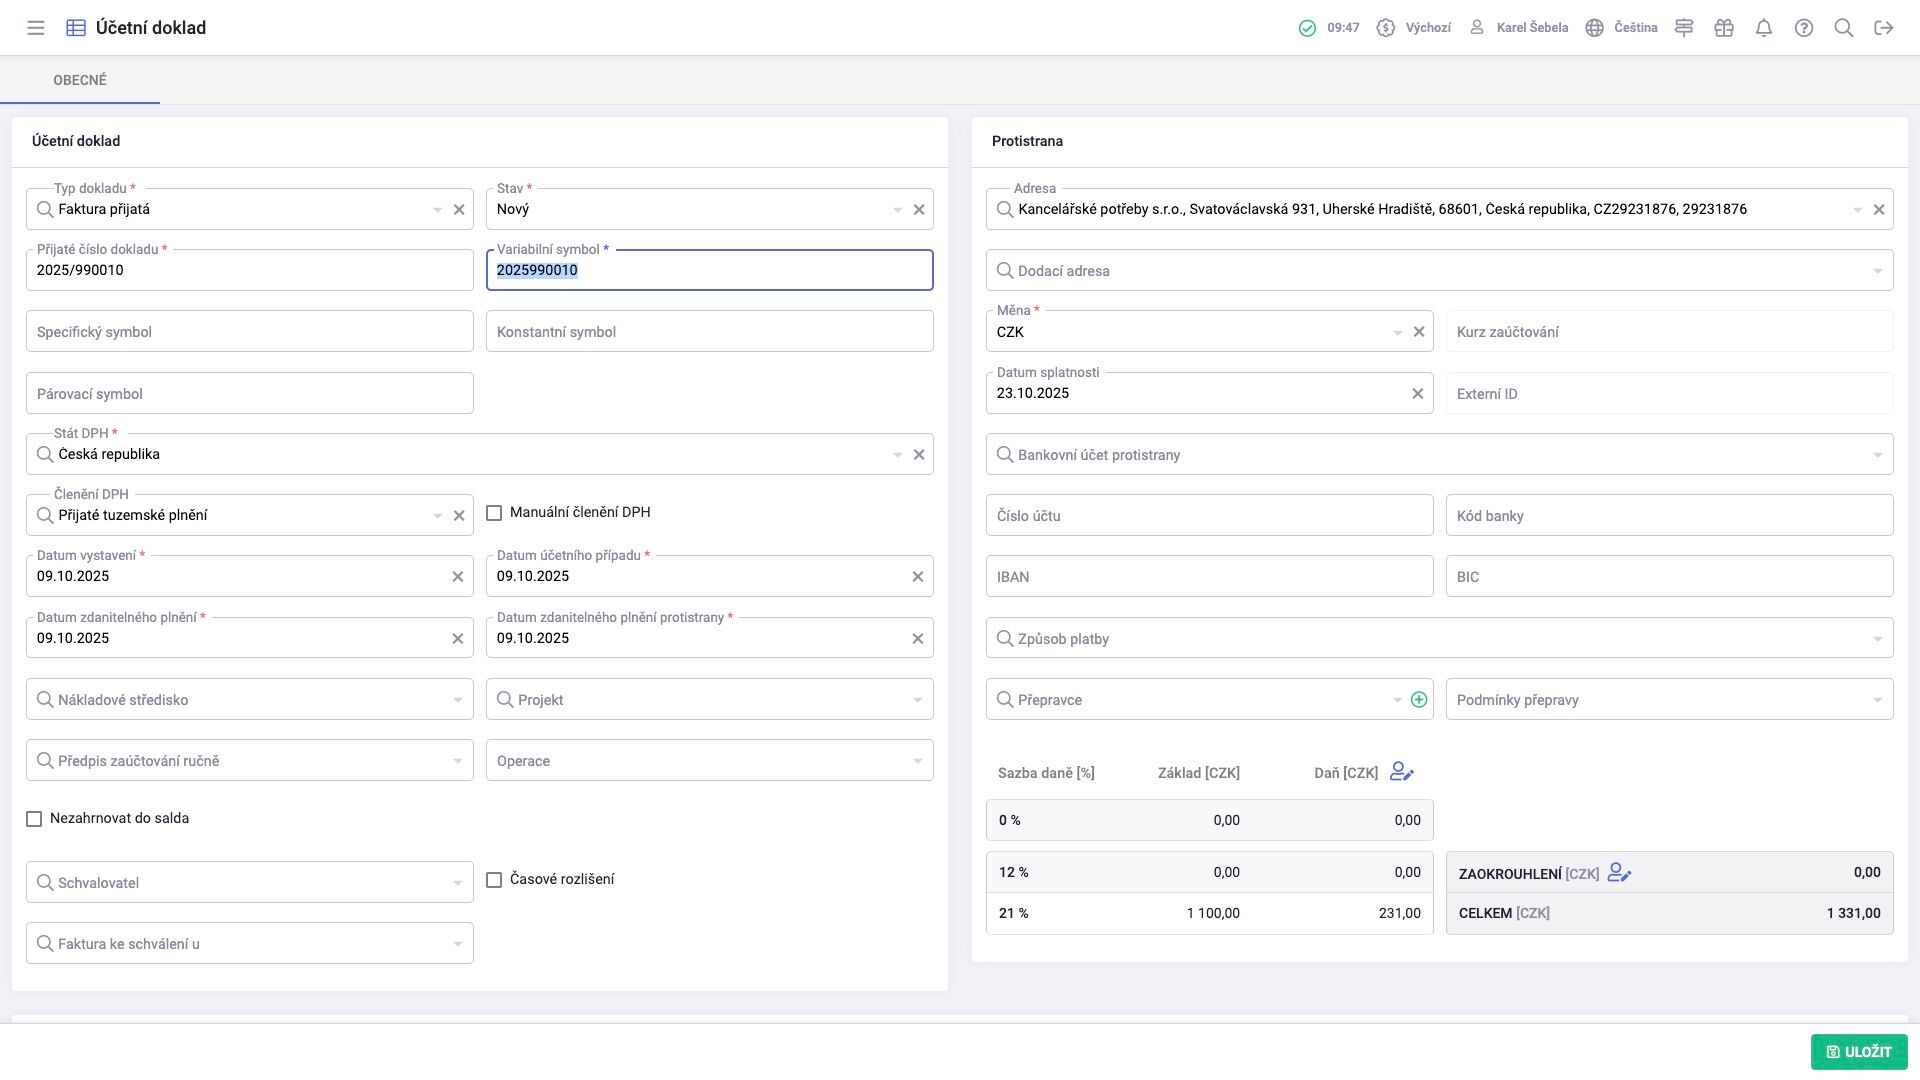Viewport: 1920px width, 1080px height.
Task: Open the help question mark icon
Action: click(1804, 28)
